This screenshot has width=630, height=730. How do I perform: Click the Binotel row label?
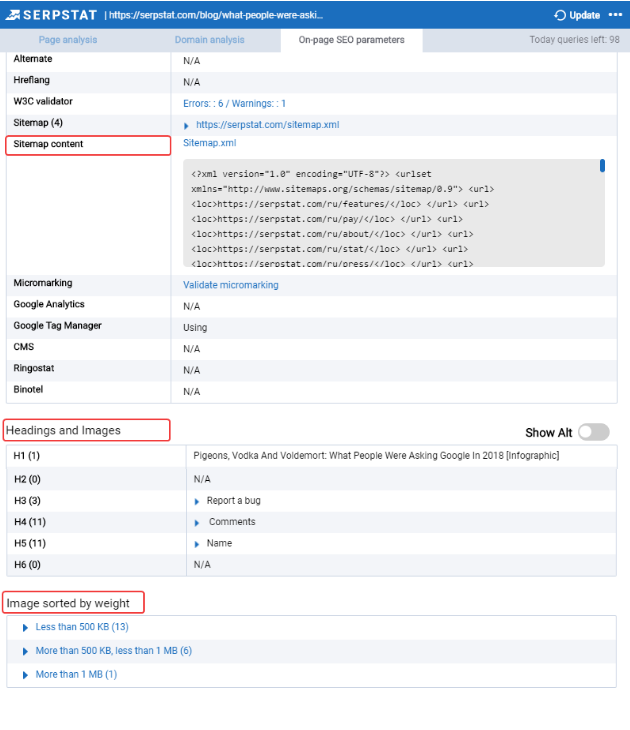coord(28,389)
